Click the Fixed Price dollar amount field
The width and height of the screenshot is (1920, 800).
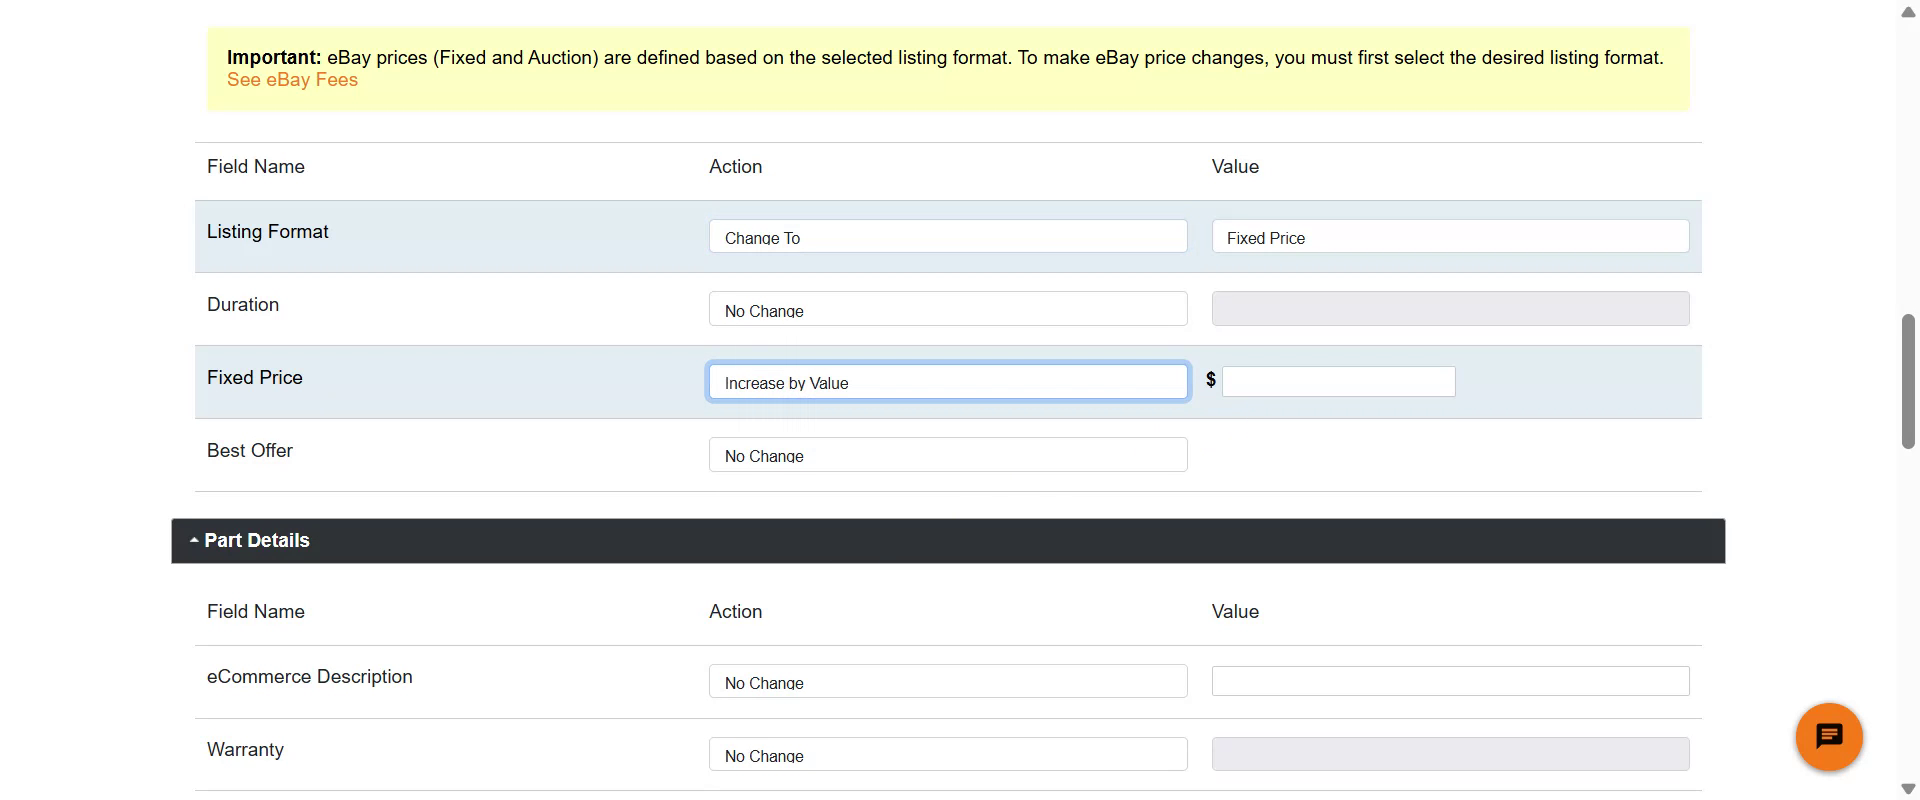tap(1338, 382)
